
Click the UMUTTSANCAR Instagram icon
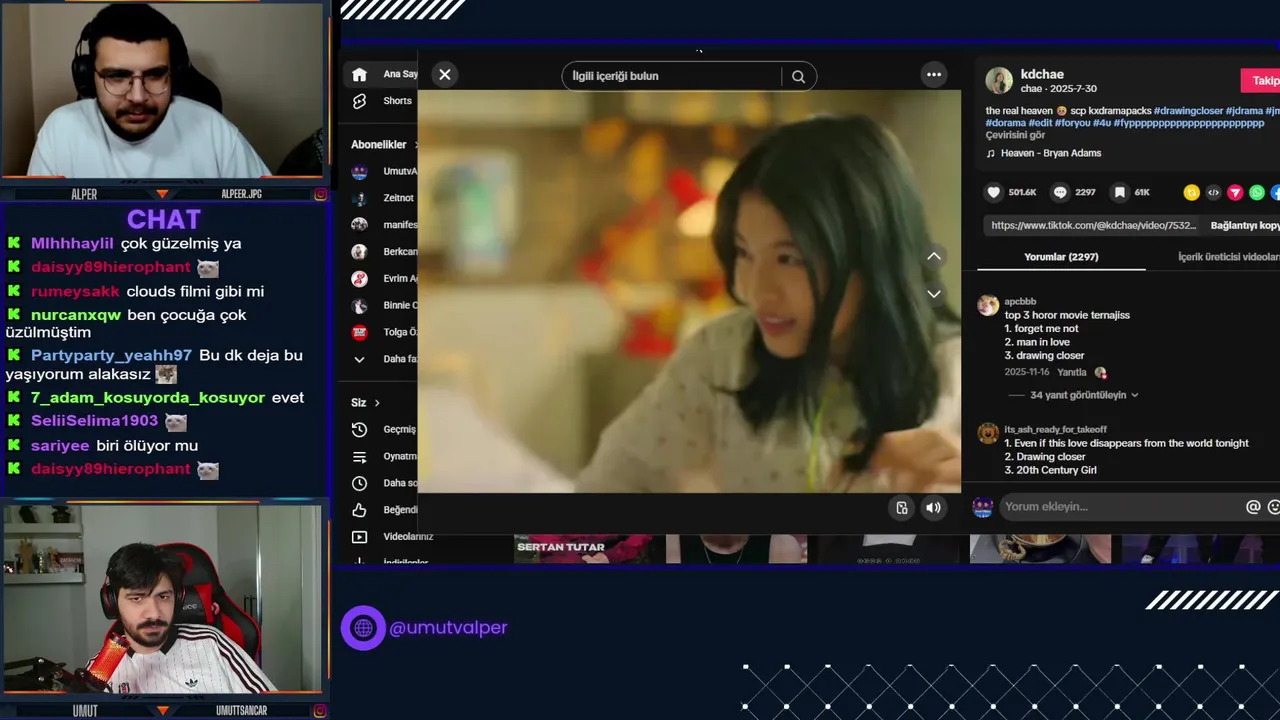click(320, 711)
